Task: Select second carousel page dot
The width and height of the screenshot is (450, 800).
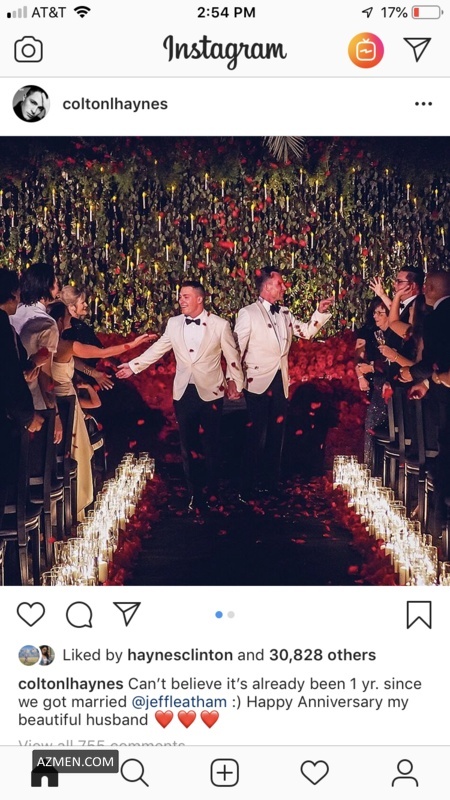Action: (231, 615)
